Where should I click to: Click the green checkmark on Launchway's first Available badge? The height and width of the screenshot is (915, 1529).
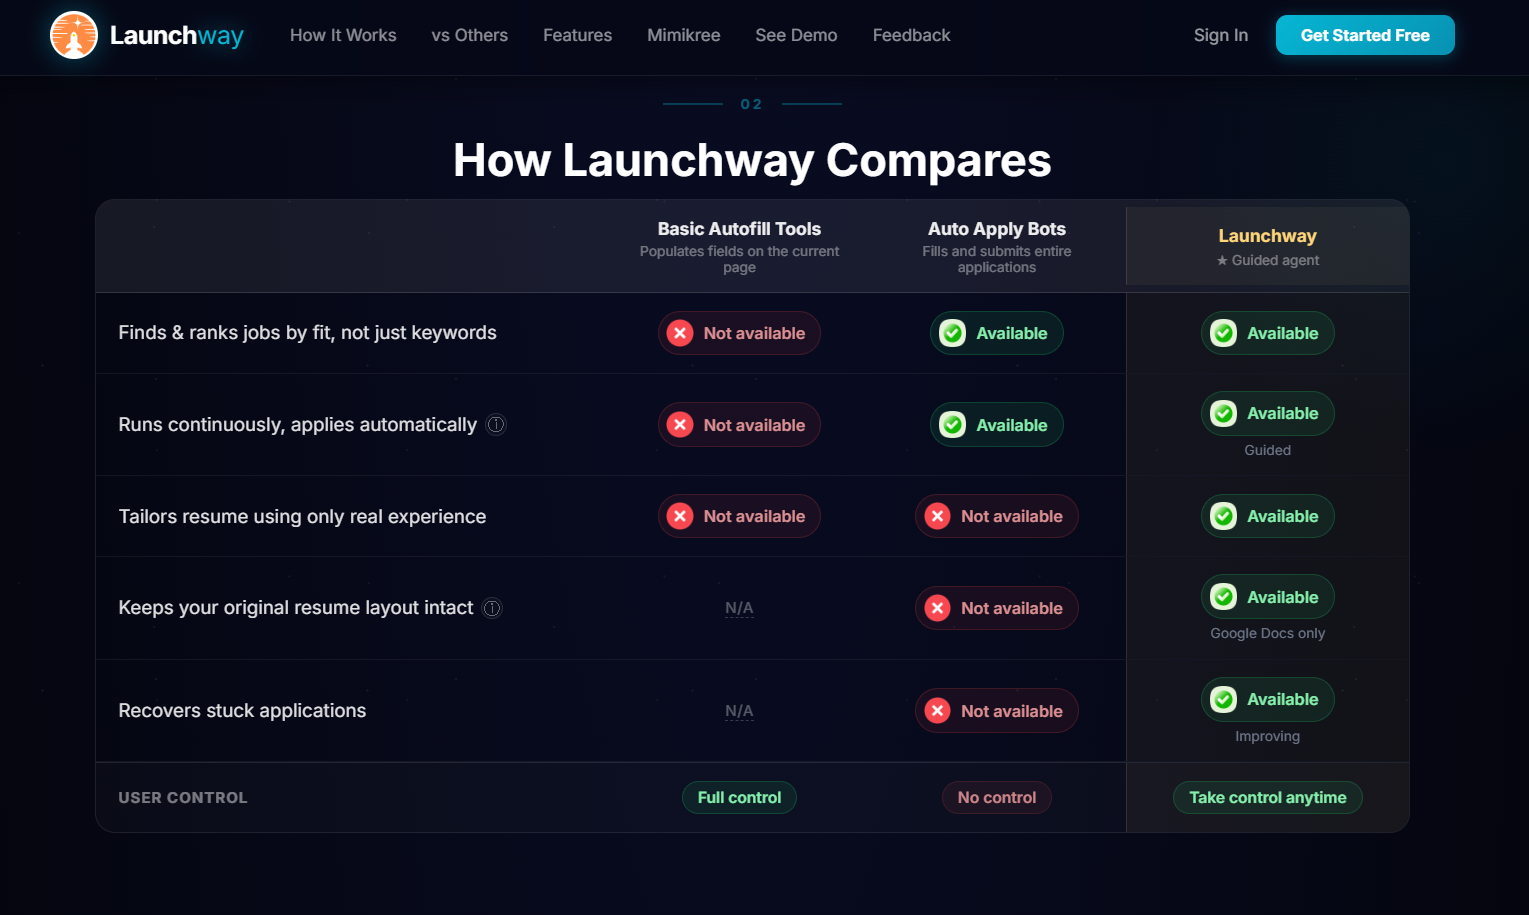[1223, 333]
